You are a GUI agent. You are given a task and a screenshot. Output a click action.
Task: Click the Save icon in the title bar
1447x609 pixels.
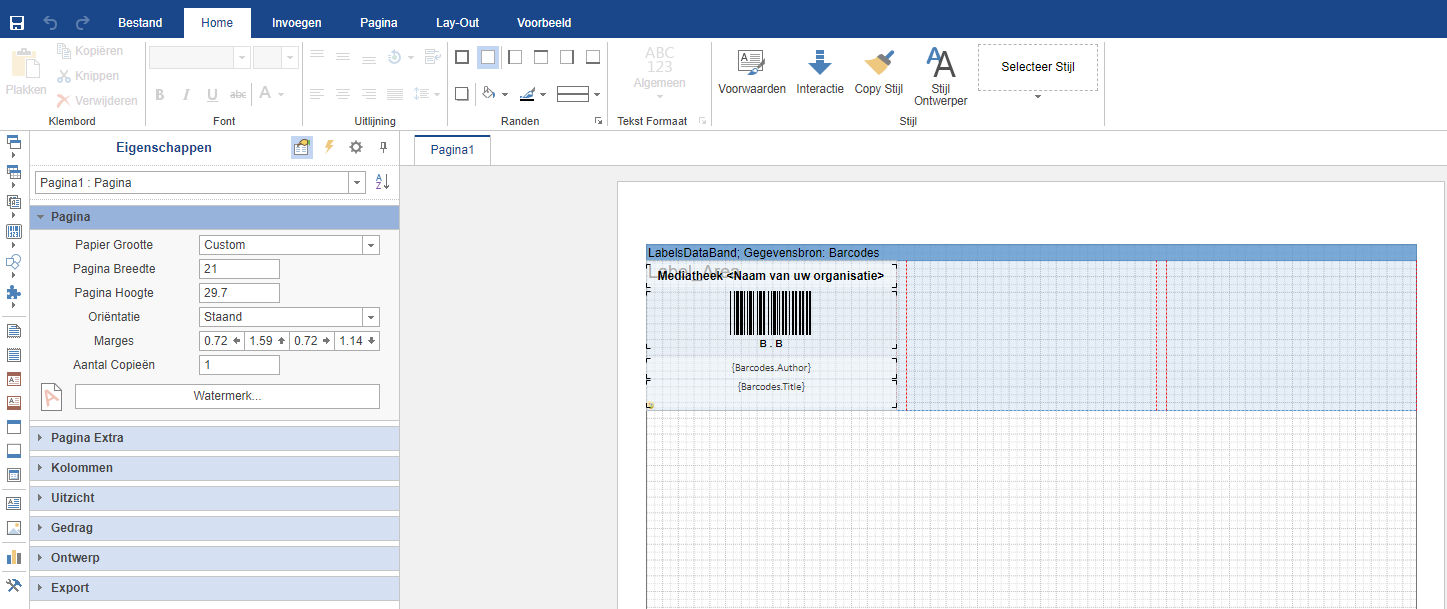click(17, 22)
